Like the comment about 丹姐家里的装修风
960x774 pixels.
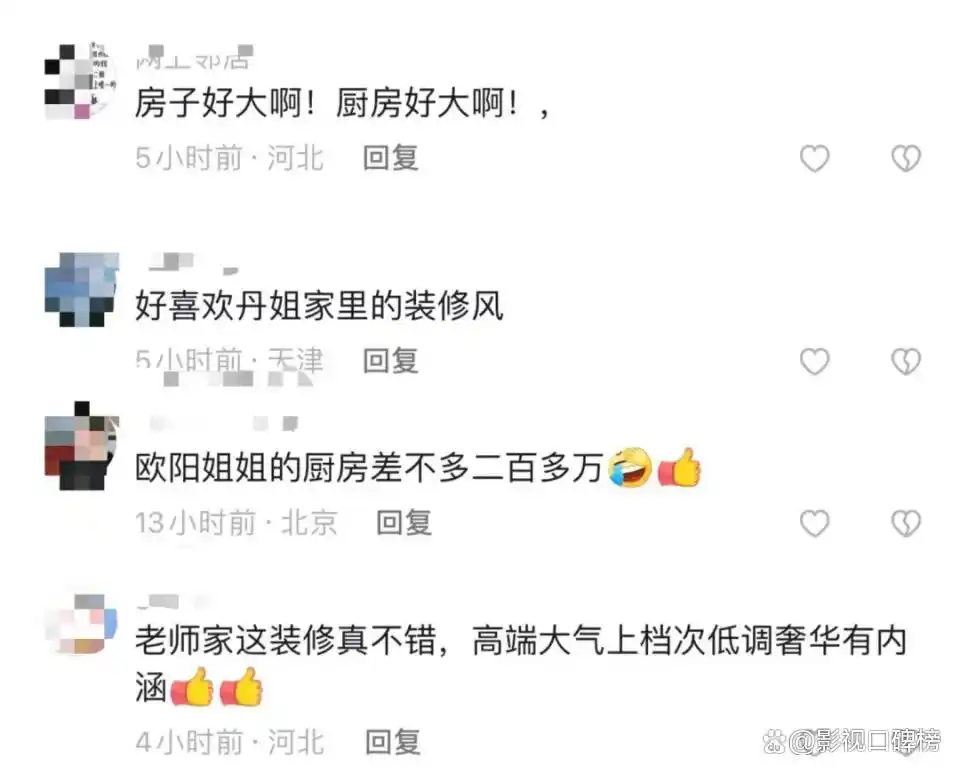pyautogui.click(x=814, y=361)
